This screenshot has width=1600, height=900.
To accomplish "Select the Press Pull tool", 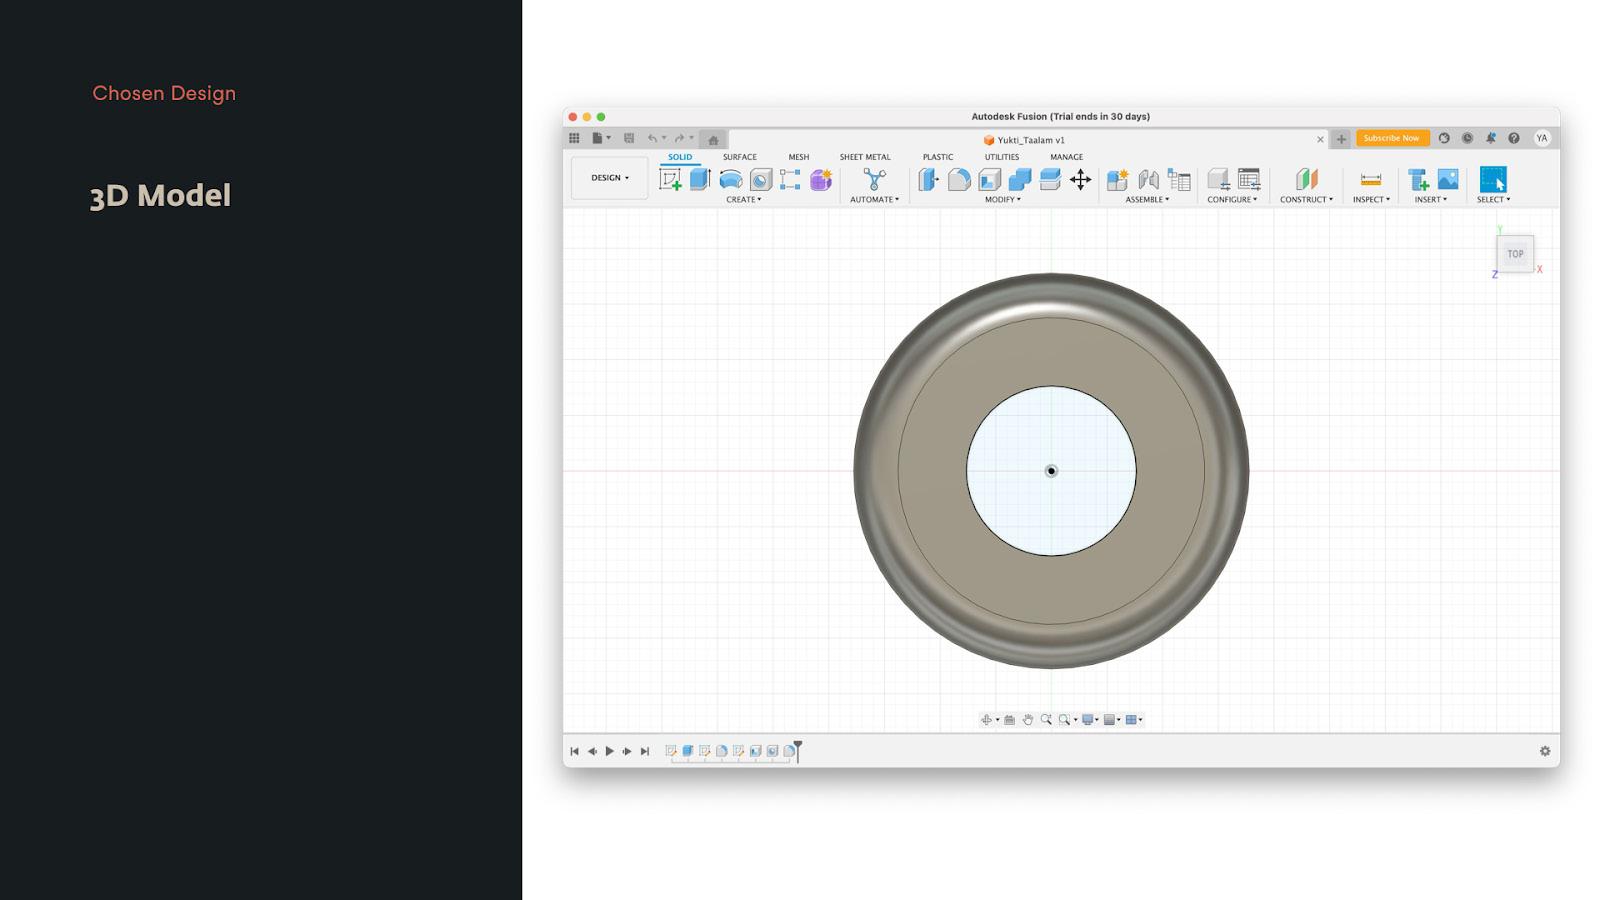I will pyautogui.click(x=928, y=179).
